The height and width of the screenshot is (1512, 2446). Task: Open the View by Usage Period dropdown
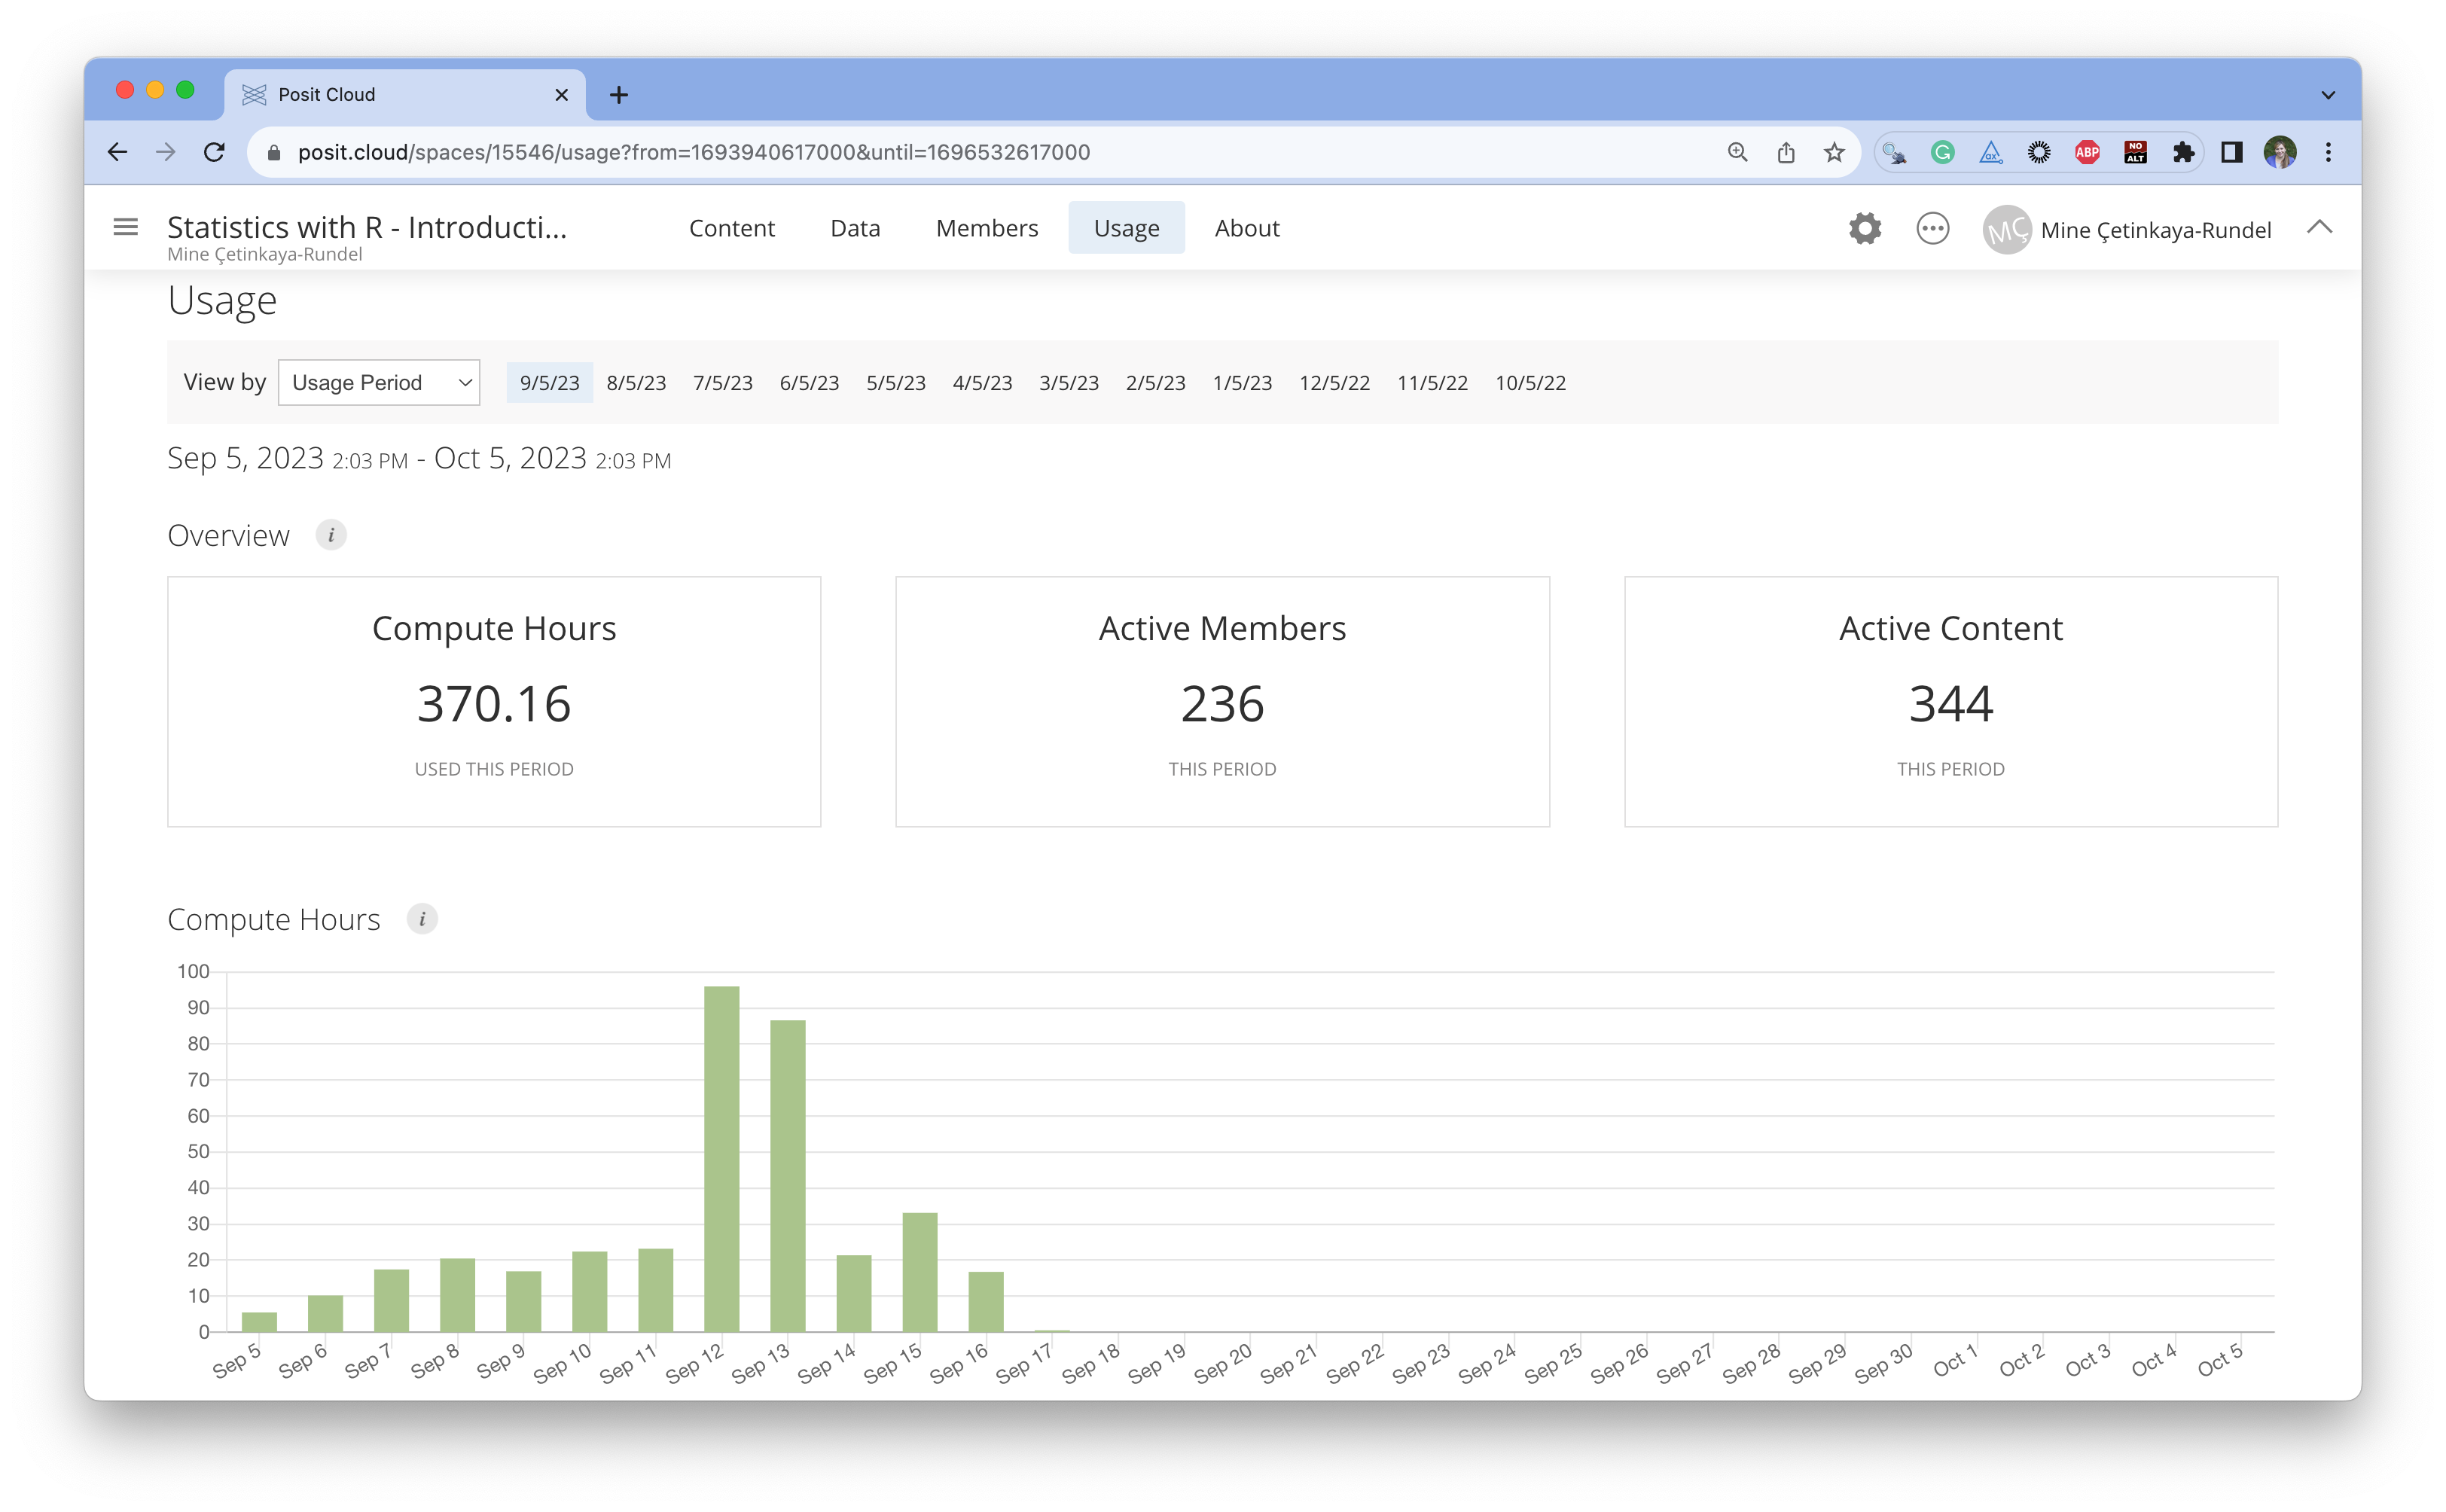point(379,383)
